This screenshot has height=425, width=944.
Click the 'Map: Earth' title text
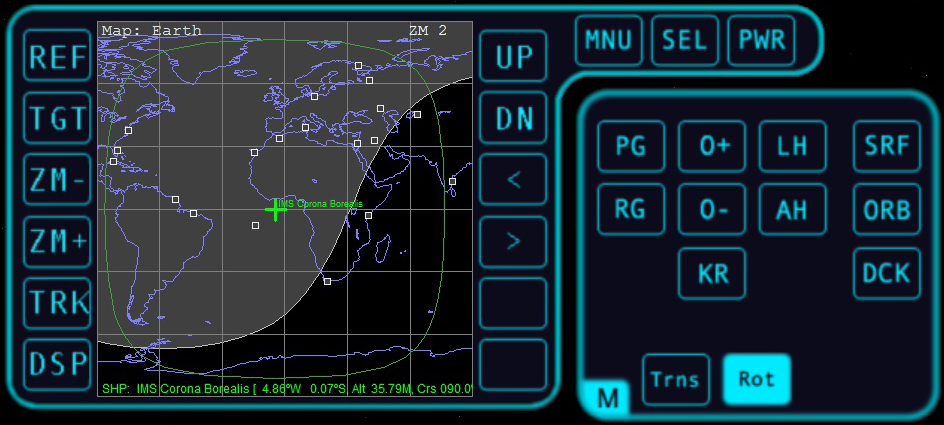151,31
